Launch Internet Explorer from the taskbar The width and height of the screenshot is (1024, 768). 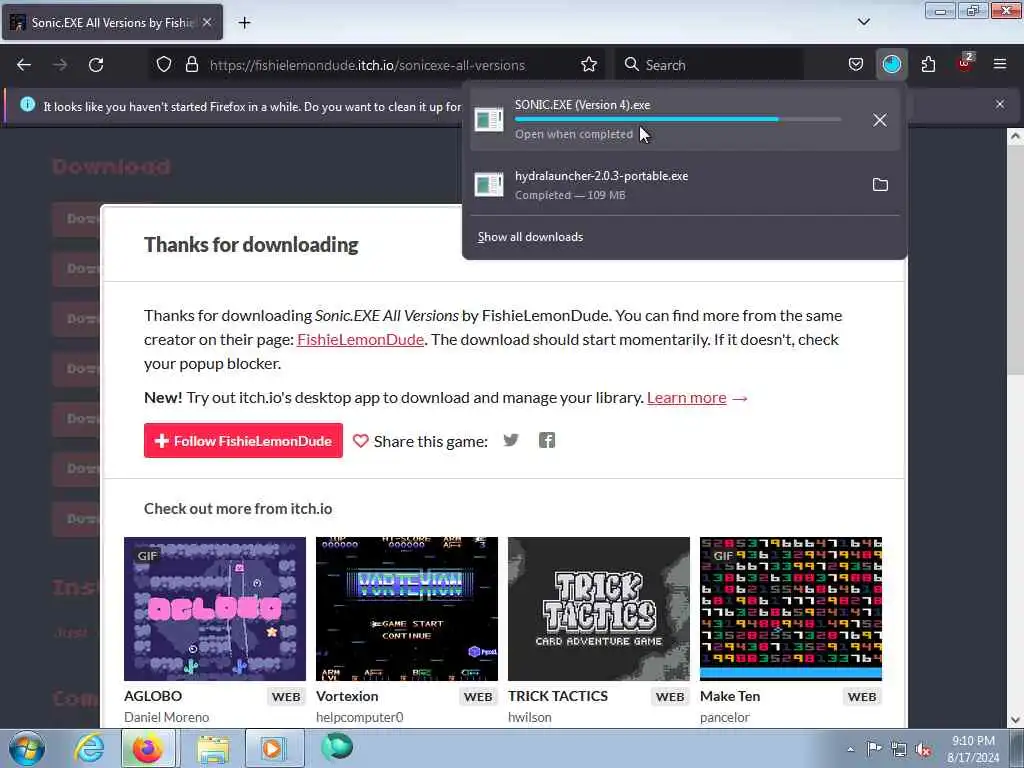point(89,748)
